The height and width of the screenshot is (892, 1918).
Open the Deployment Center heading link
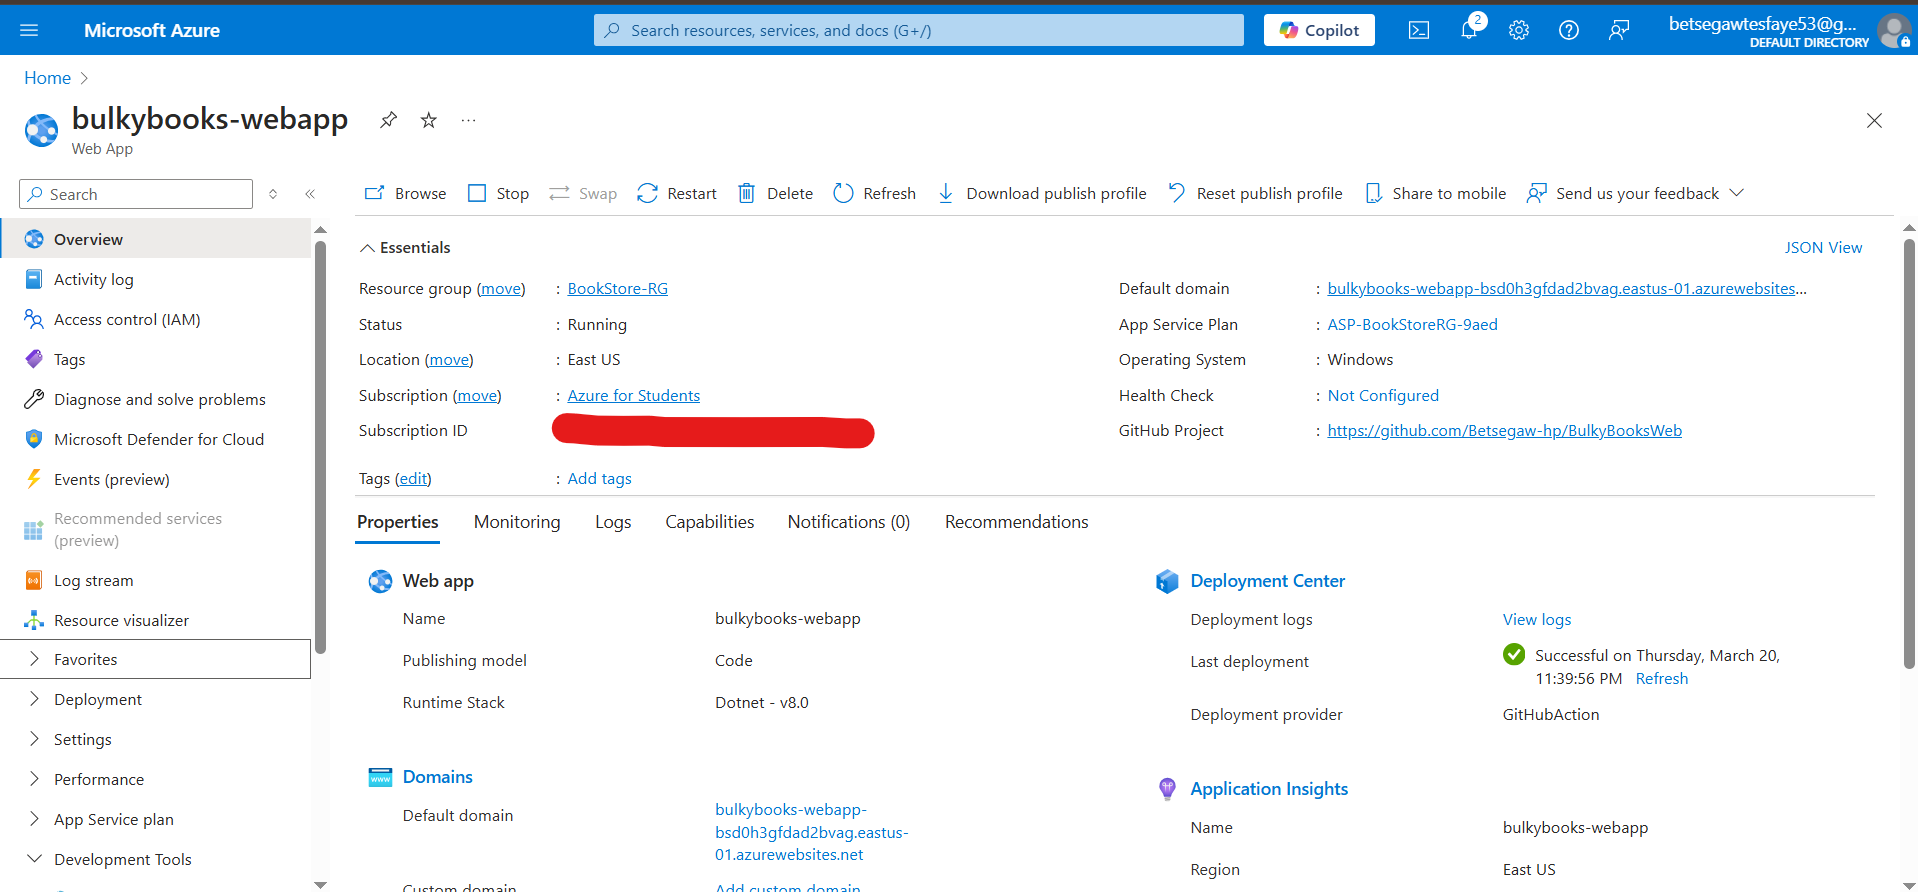1267,581
